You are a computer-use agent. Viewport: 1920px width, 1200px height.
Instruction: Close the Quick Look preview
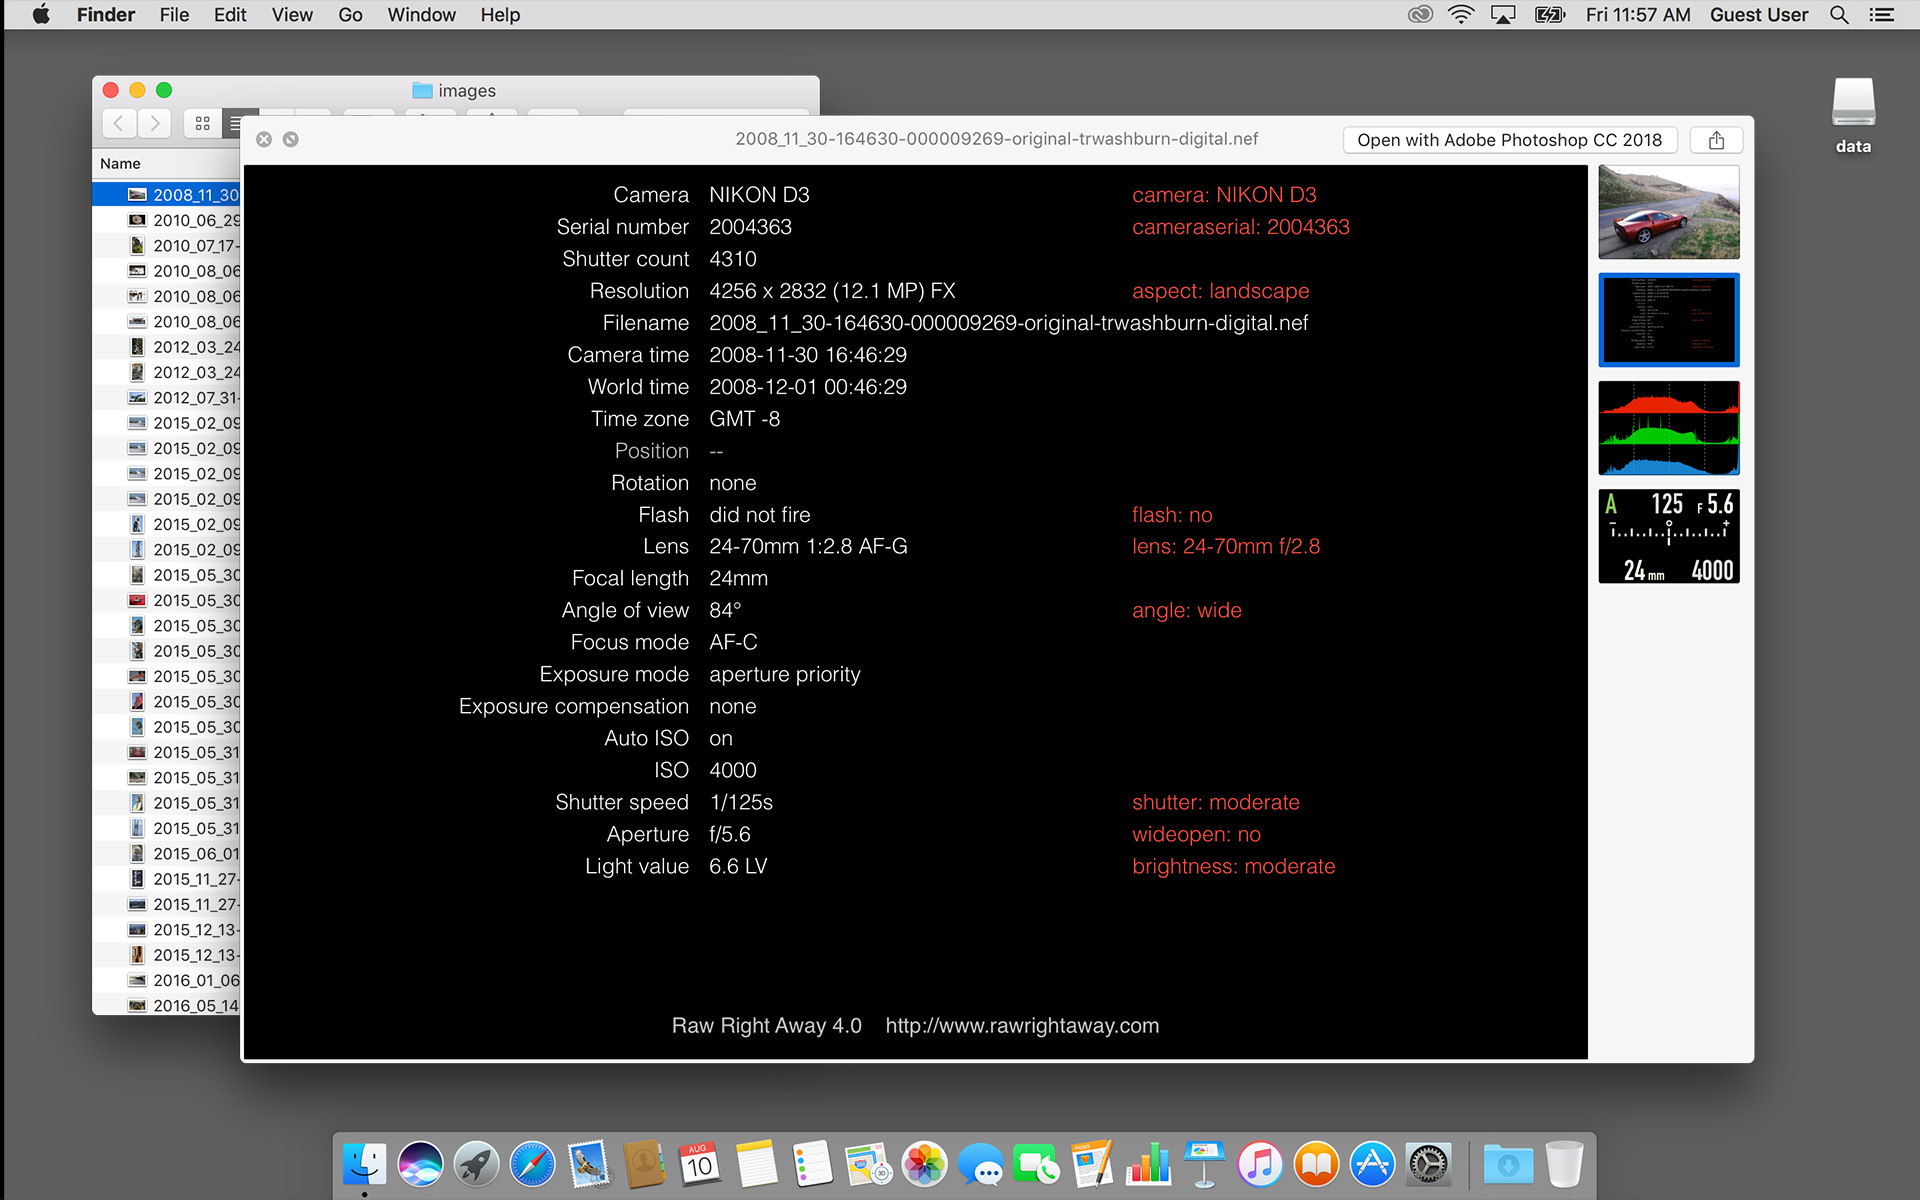[264, 139]
